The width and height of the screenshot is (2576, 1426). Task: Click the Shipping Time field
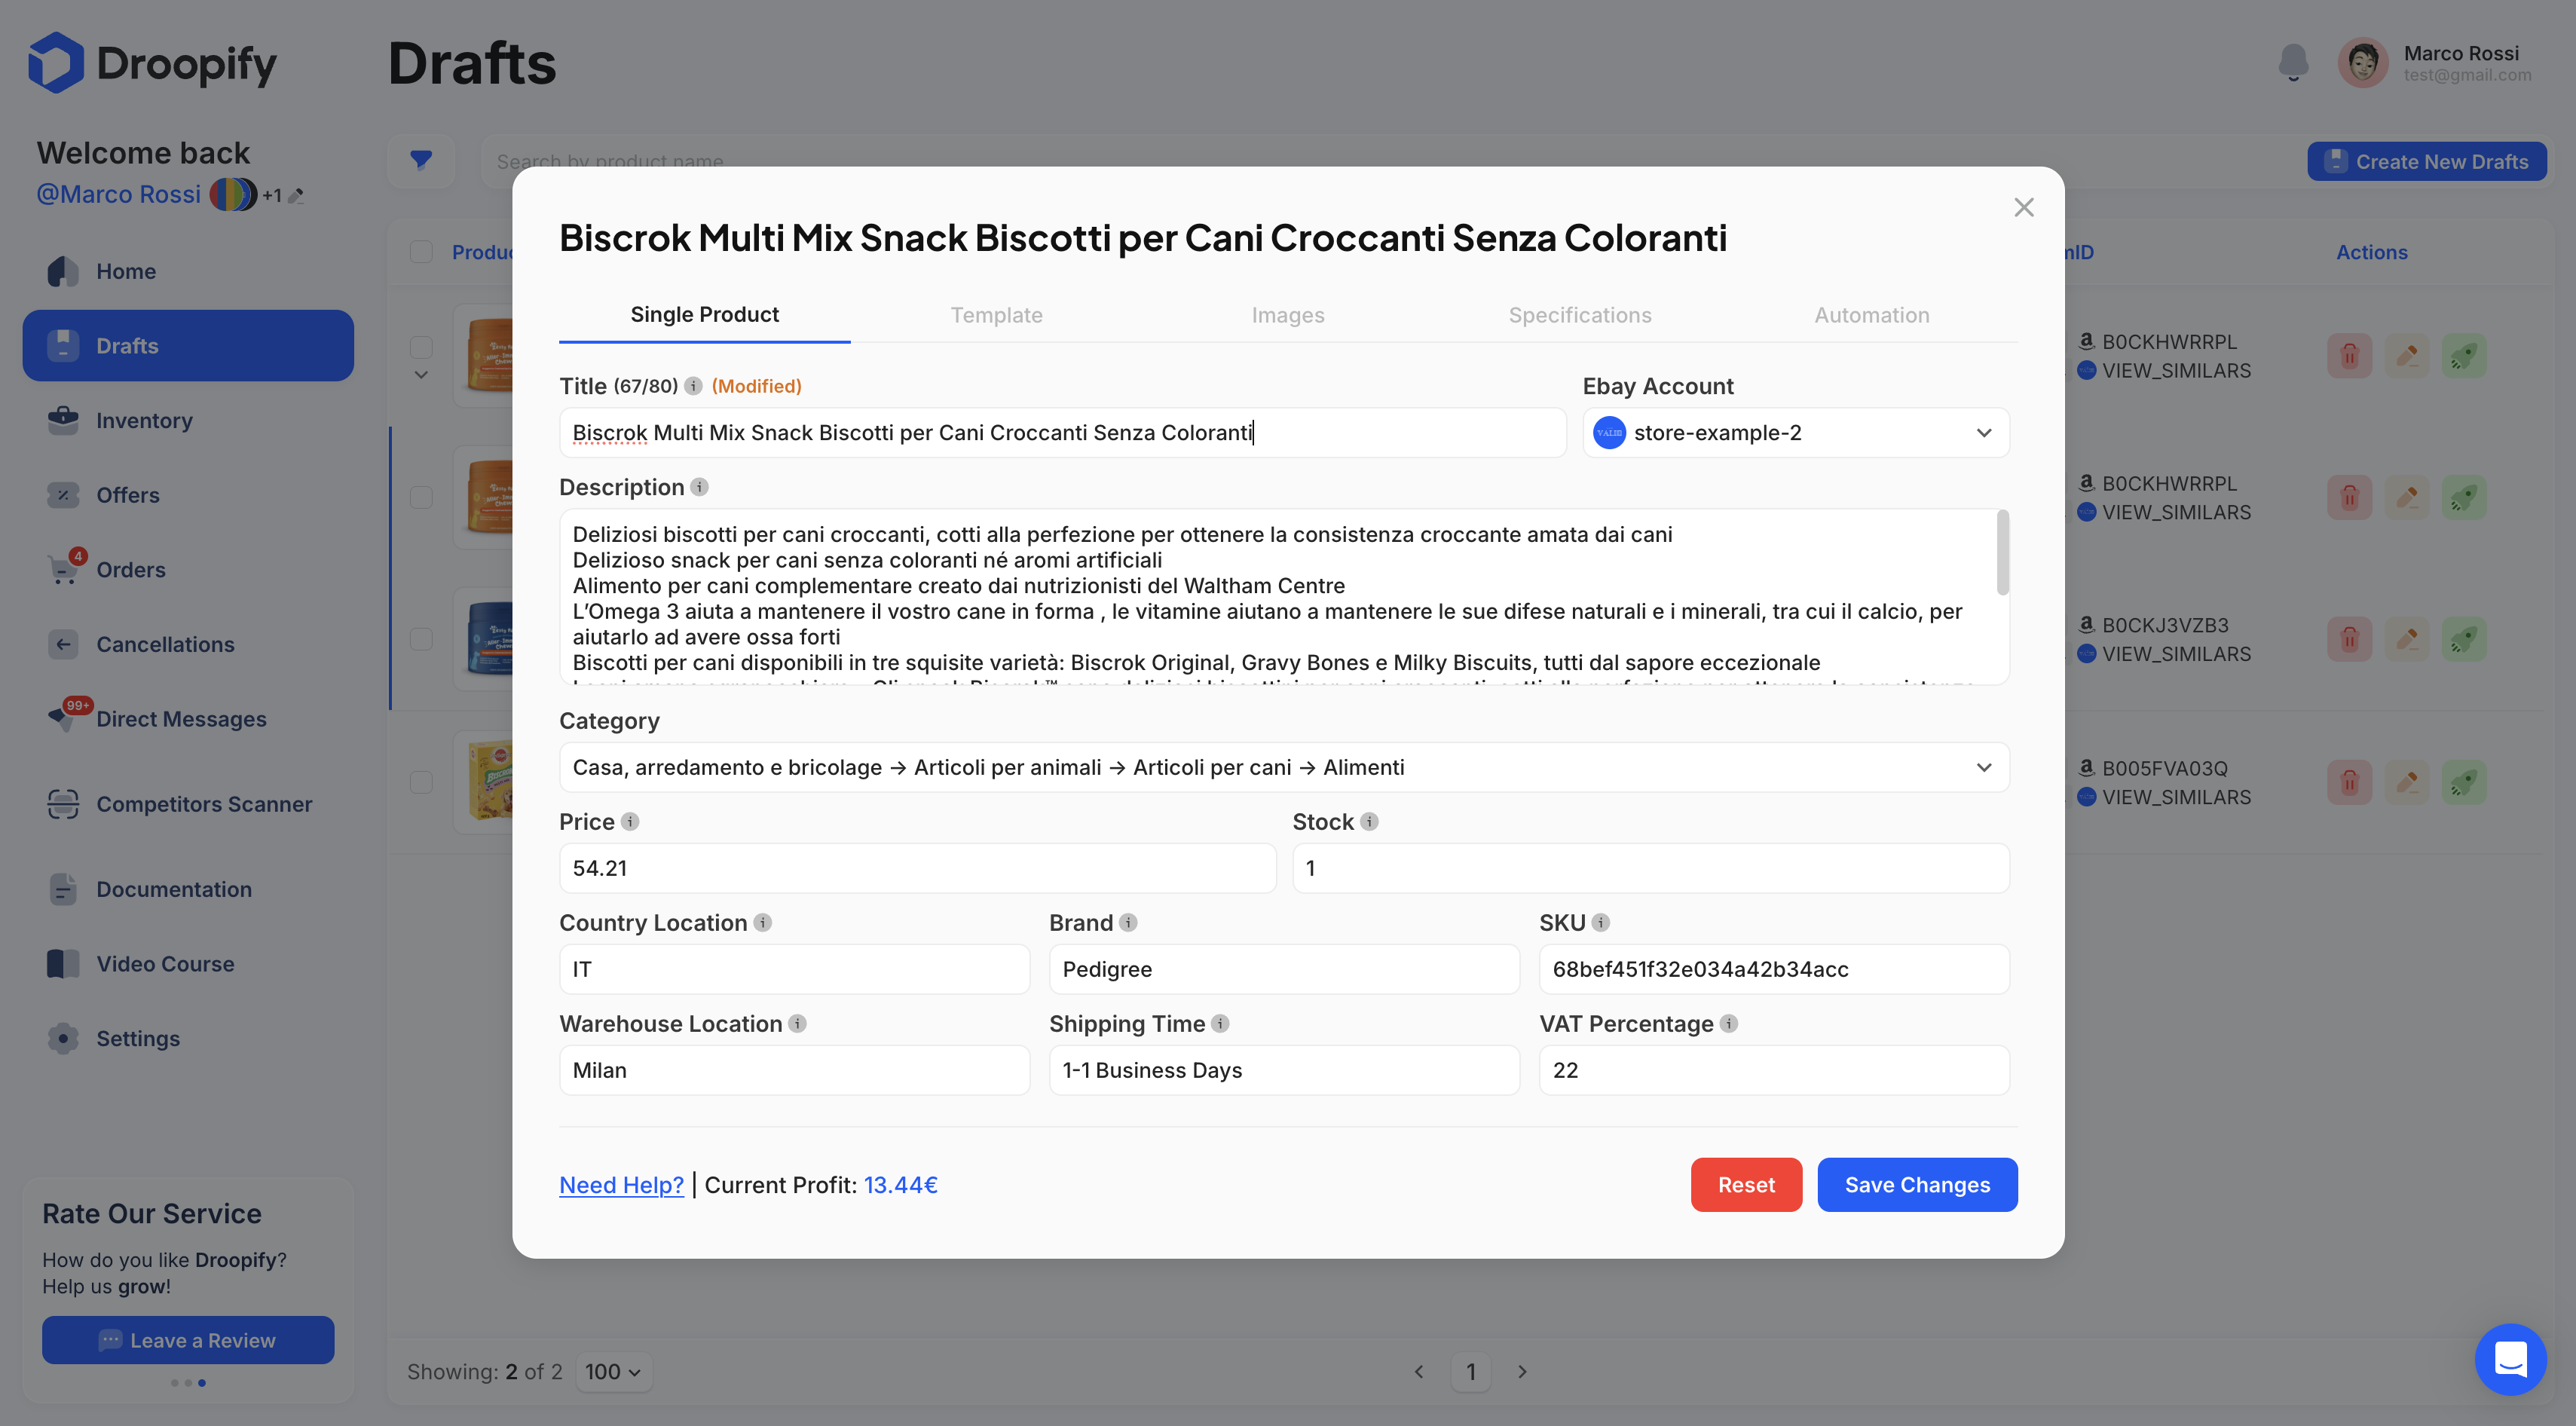click(1284, 1070)
